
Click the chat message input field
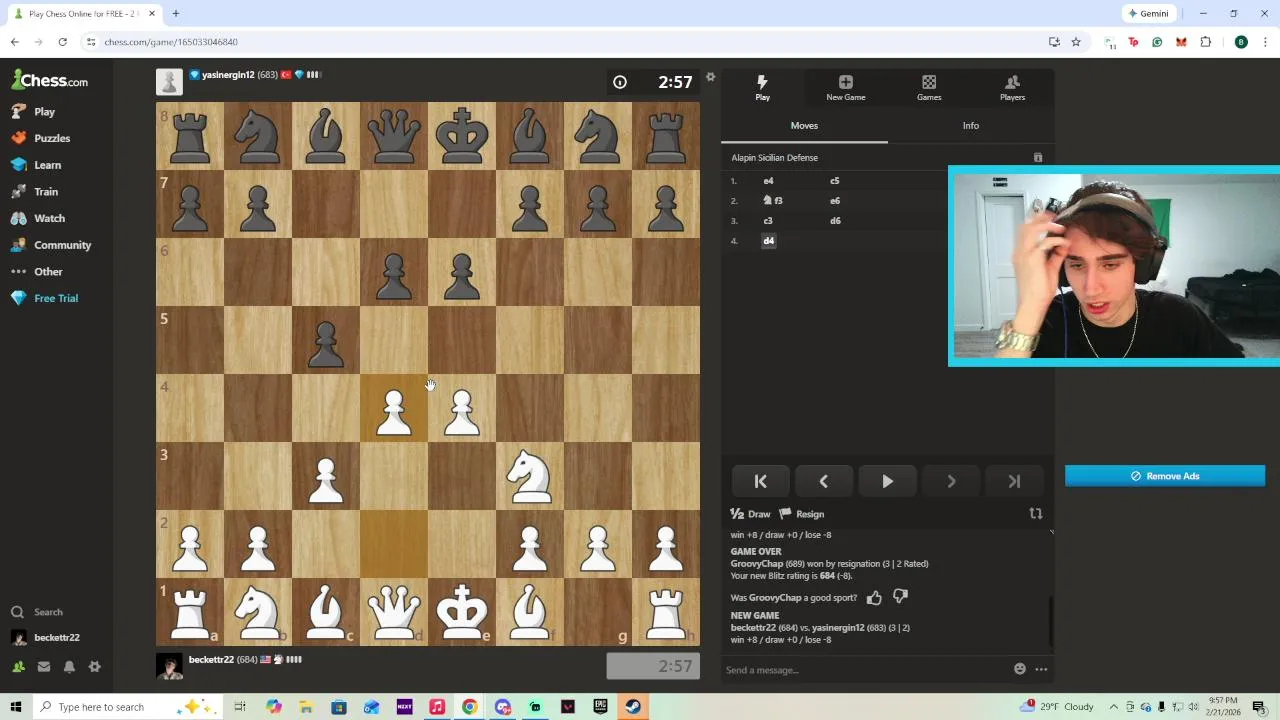tap(865, 670)
